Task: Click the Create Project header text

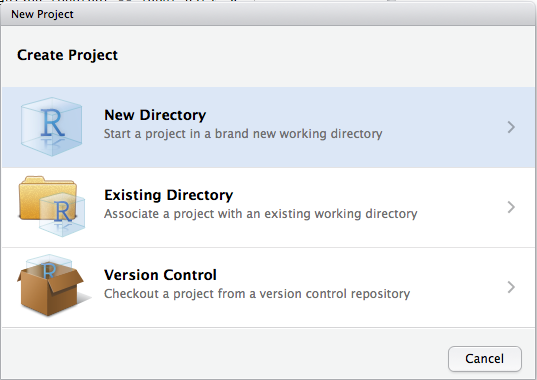Action: click(67, 55)
